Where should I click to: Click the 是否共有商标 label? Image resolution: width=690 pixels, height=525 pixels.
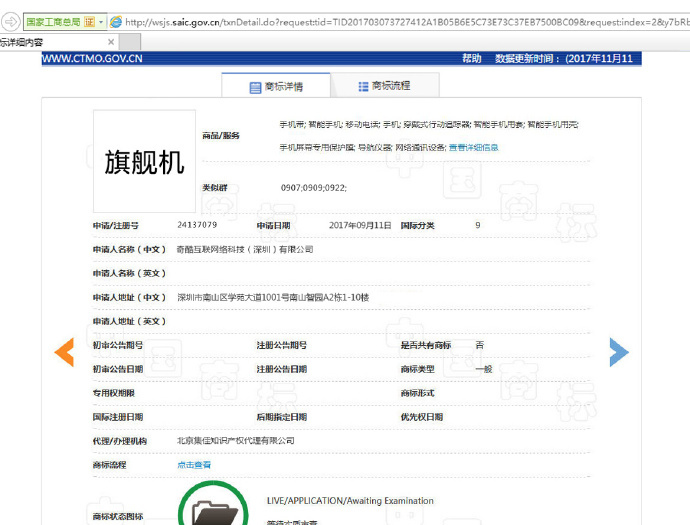coord(426,345)
